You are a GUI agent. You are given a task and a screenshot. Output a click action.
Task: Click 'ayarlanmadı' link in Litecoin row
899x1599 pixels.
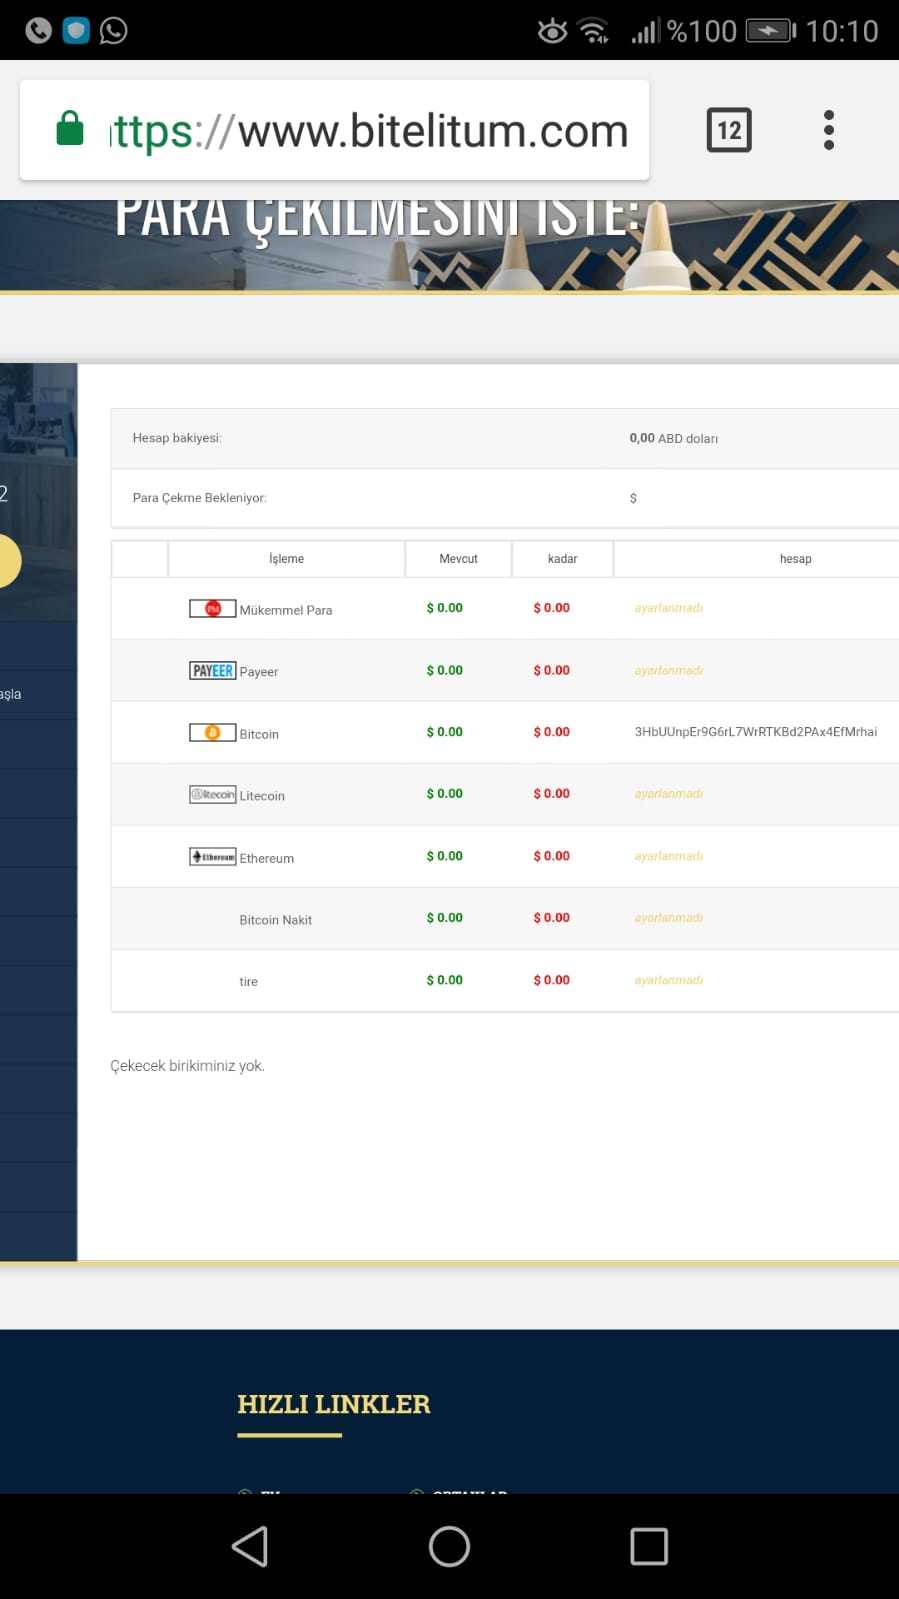tap(668, 794)
